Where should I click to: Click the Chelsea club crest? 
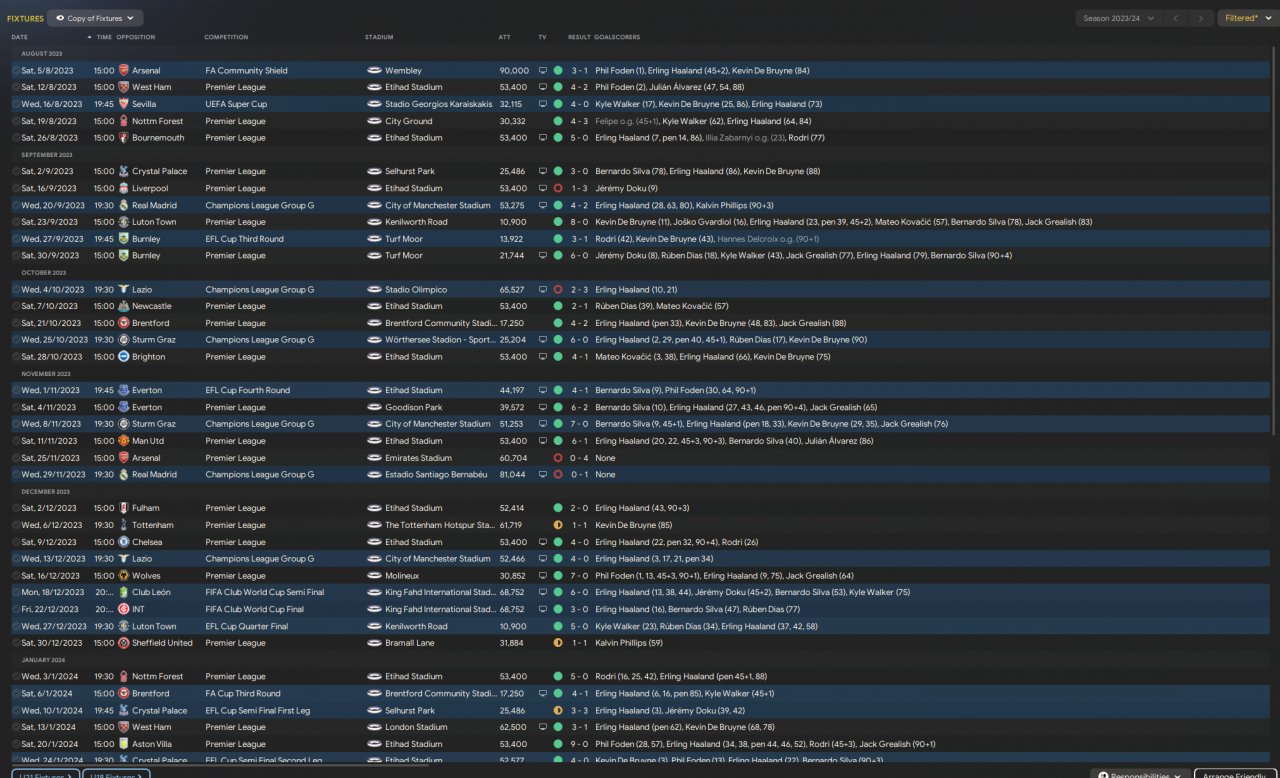pyautogui.click(x=124, y=542)
